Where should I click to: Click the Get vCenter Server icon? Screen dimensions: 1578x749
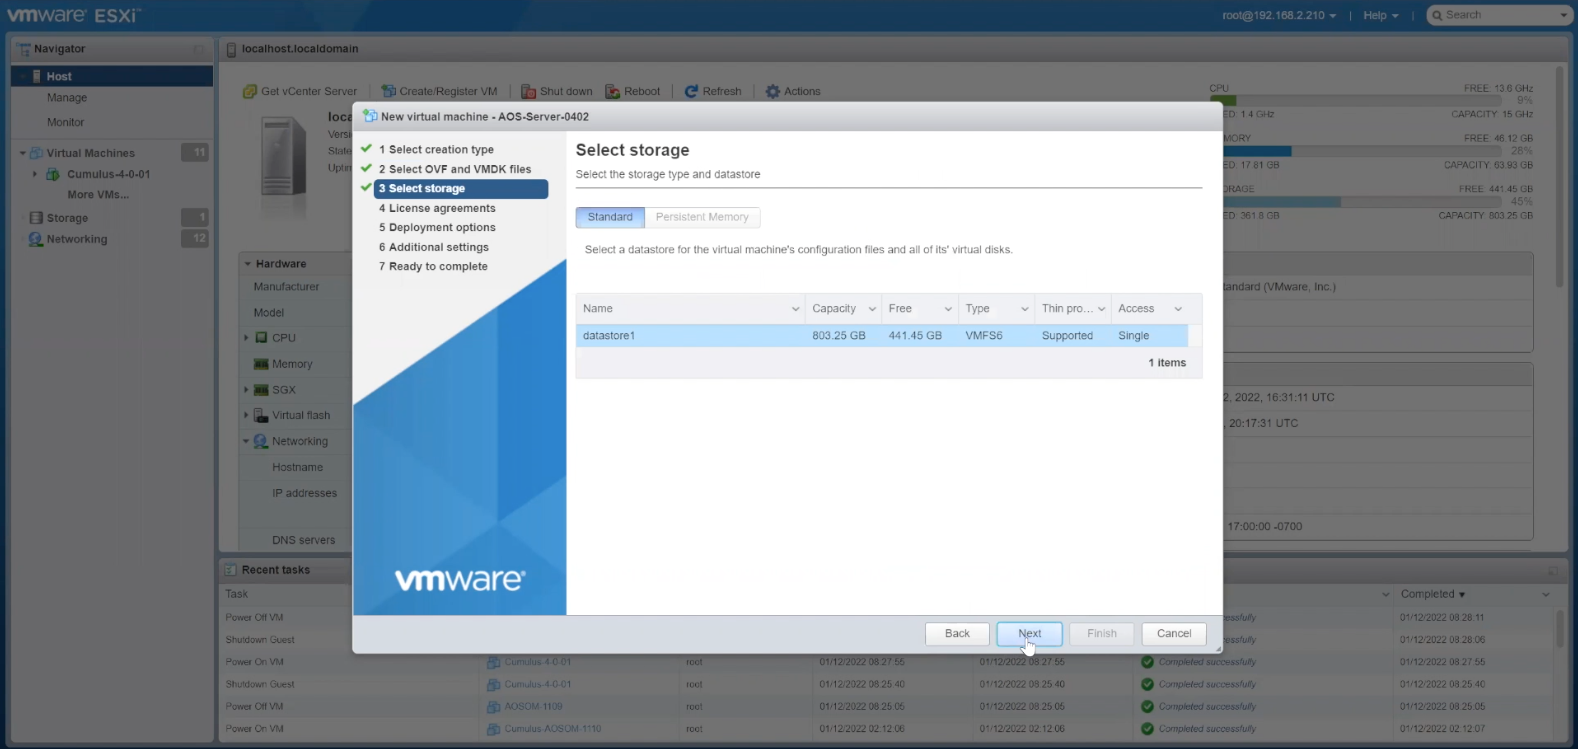point(250,91)
